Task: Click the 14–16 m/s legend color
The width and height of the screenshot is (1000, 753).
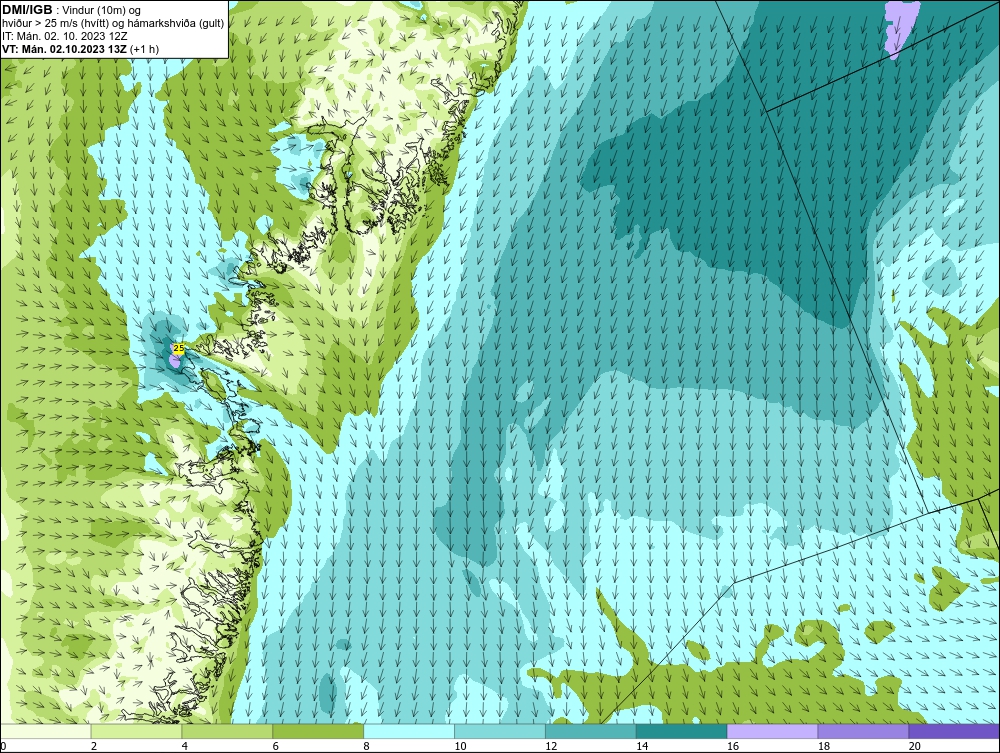Action: click(x=682, y=731)
